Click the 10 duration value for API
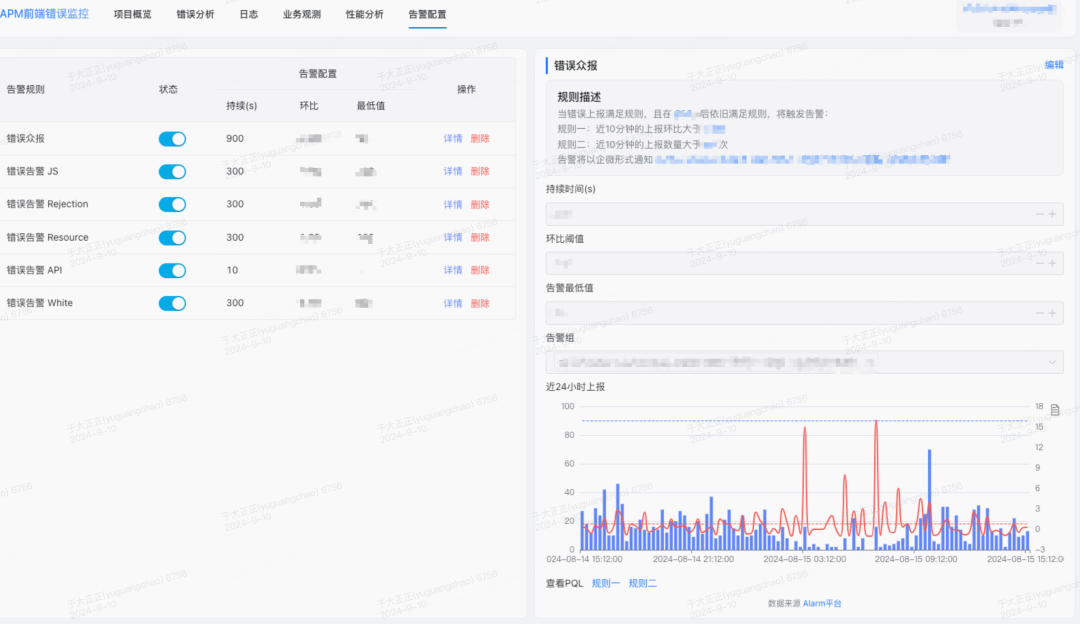The height and width of the screenshot is (624, 1080). tap(232, 270)
